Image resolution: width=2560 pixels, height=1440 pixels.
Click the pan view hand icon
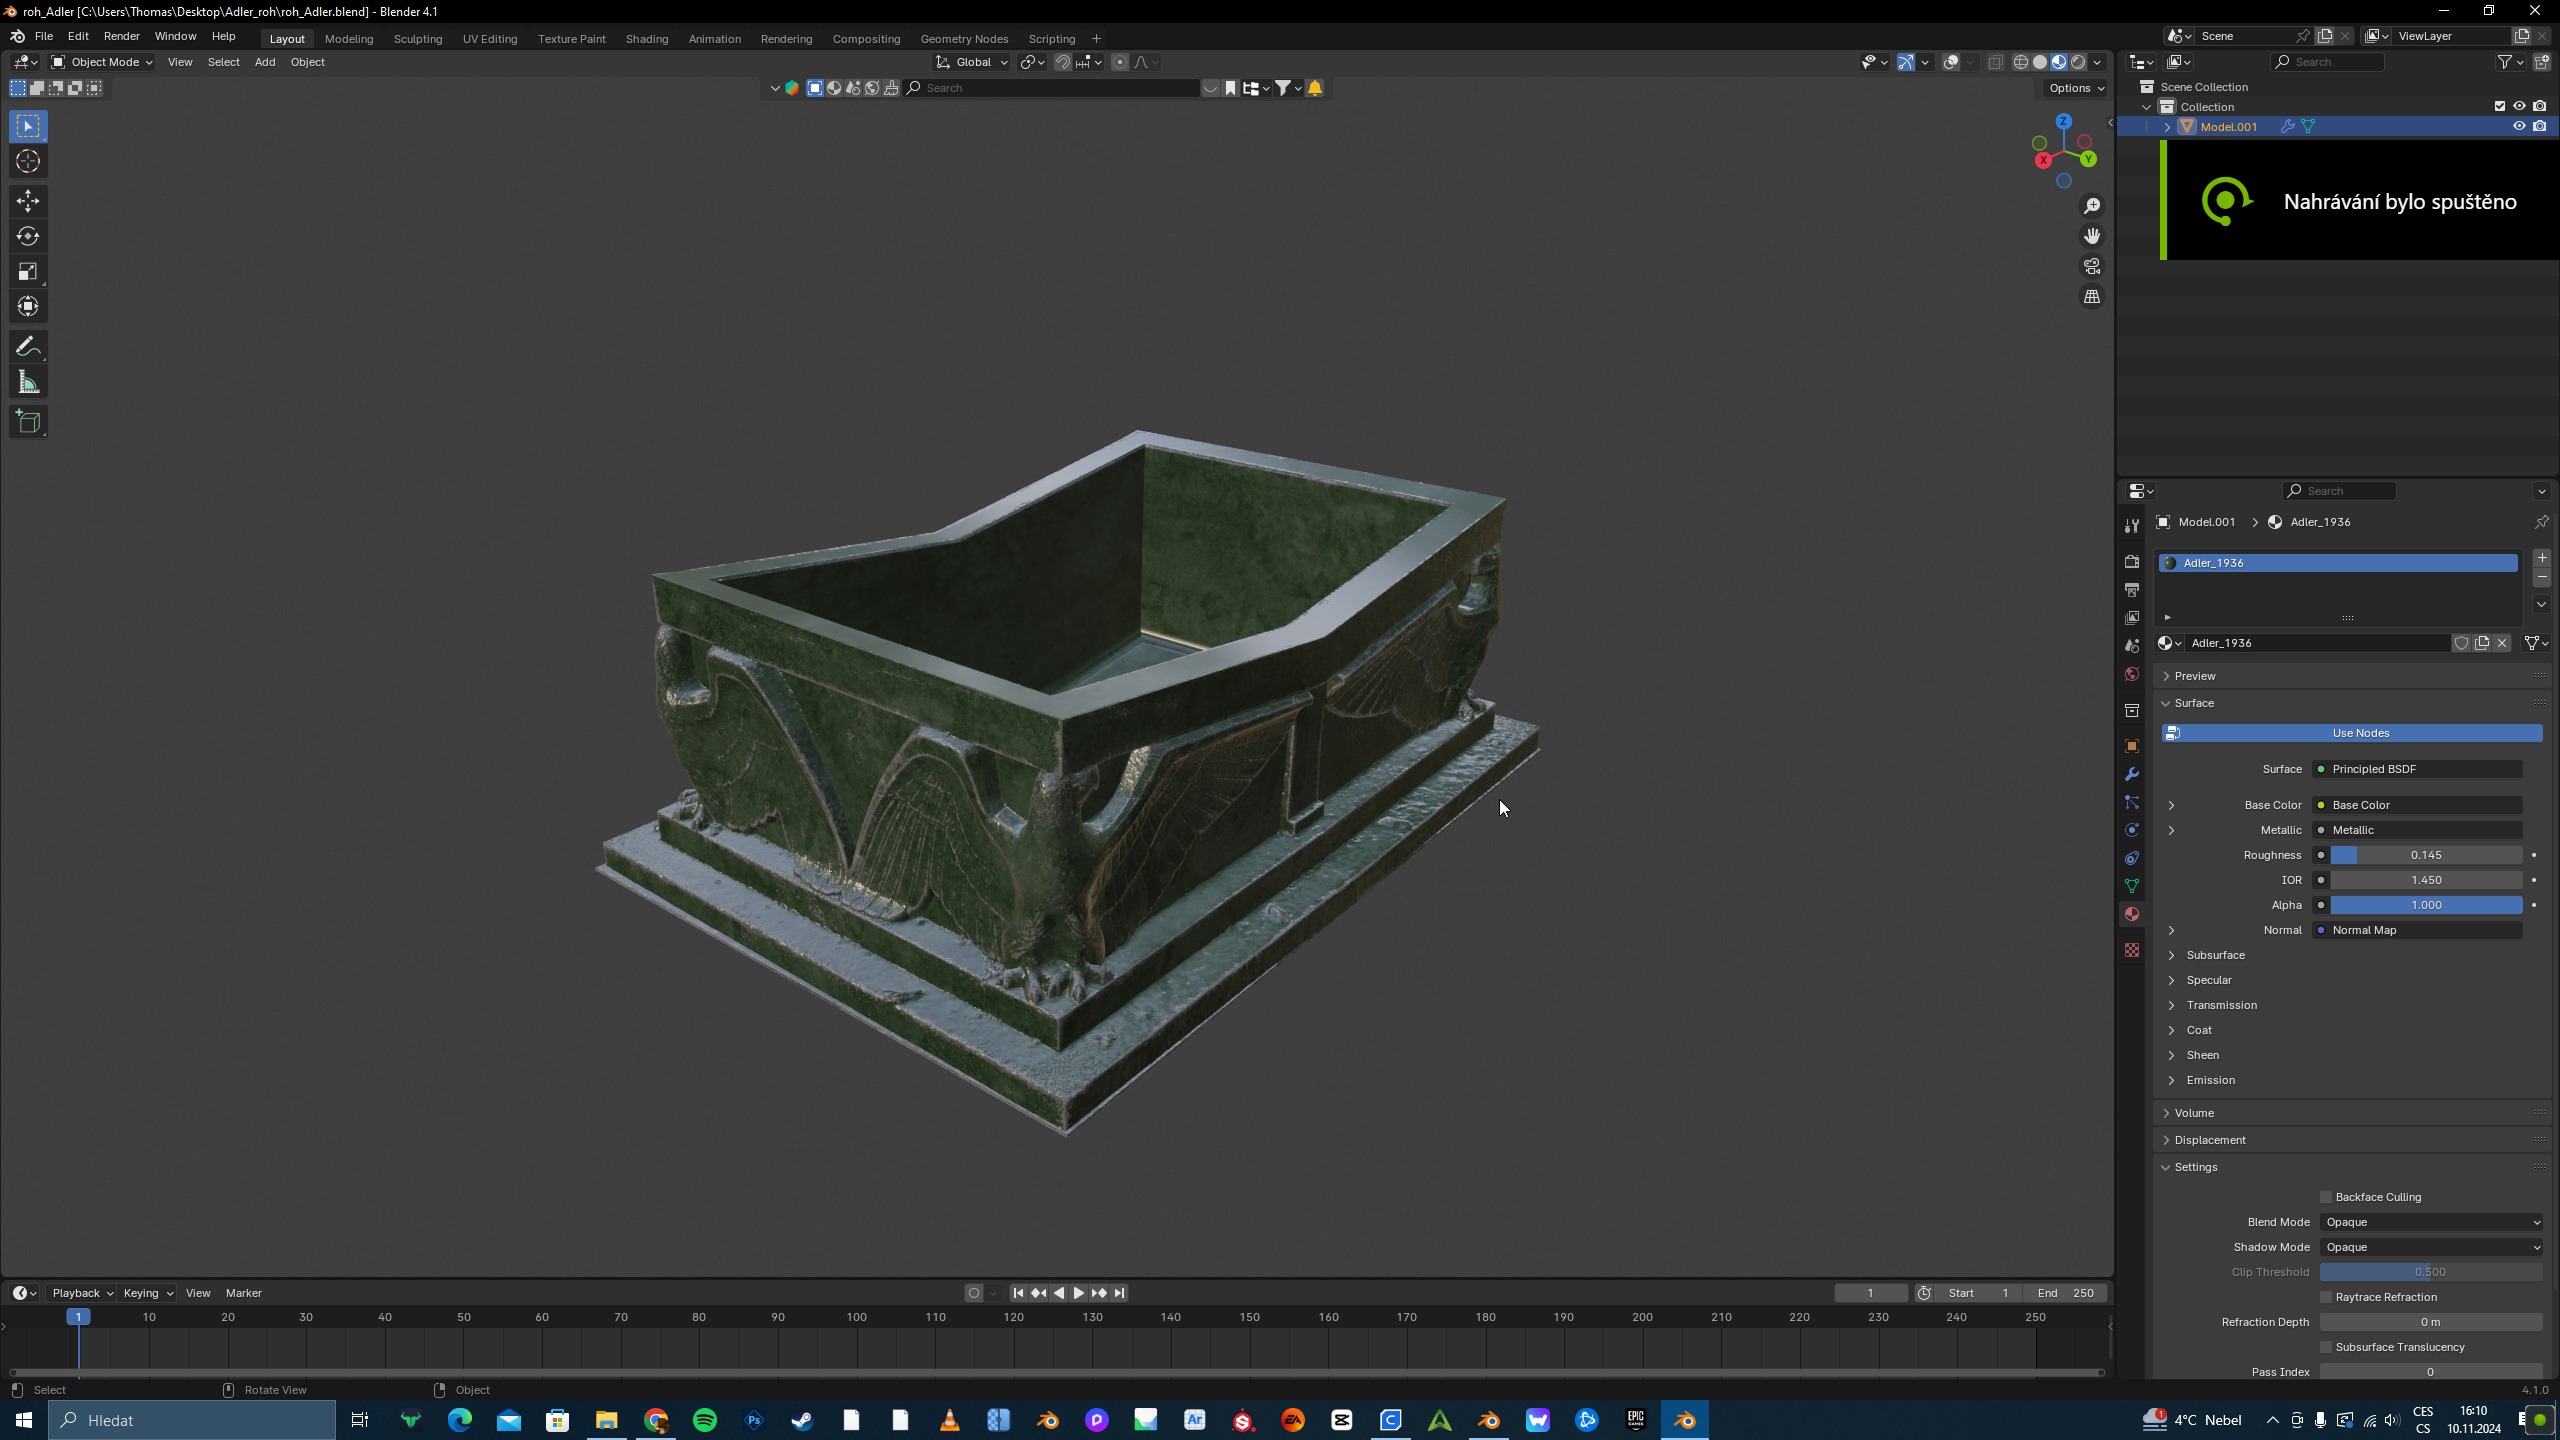click(2092, 236)
